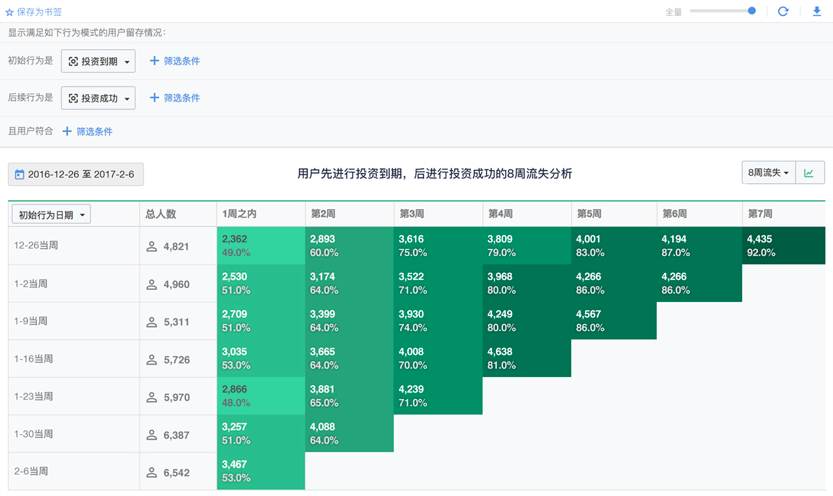The image size is (833, 496).
Task: Open the 初始行为日期 dropdown in table header
Action: click(51, 214)
